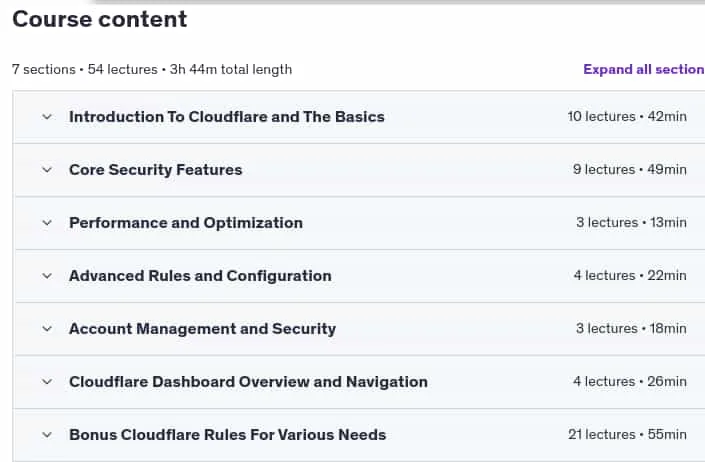Click Expand all sections link
This screenshot has width=705, height=462.
coord(644,69)
